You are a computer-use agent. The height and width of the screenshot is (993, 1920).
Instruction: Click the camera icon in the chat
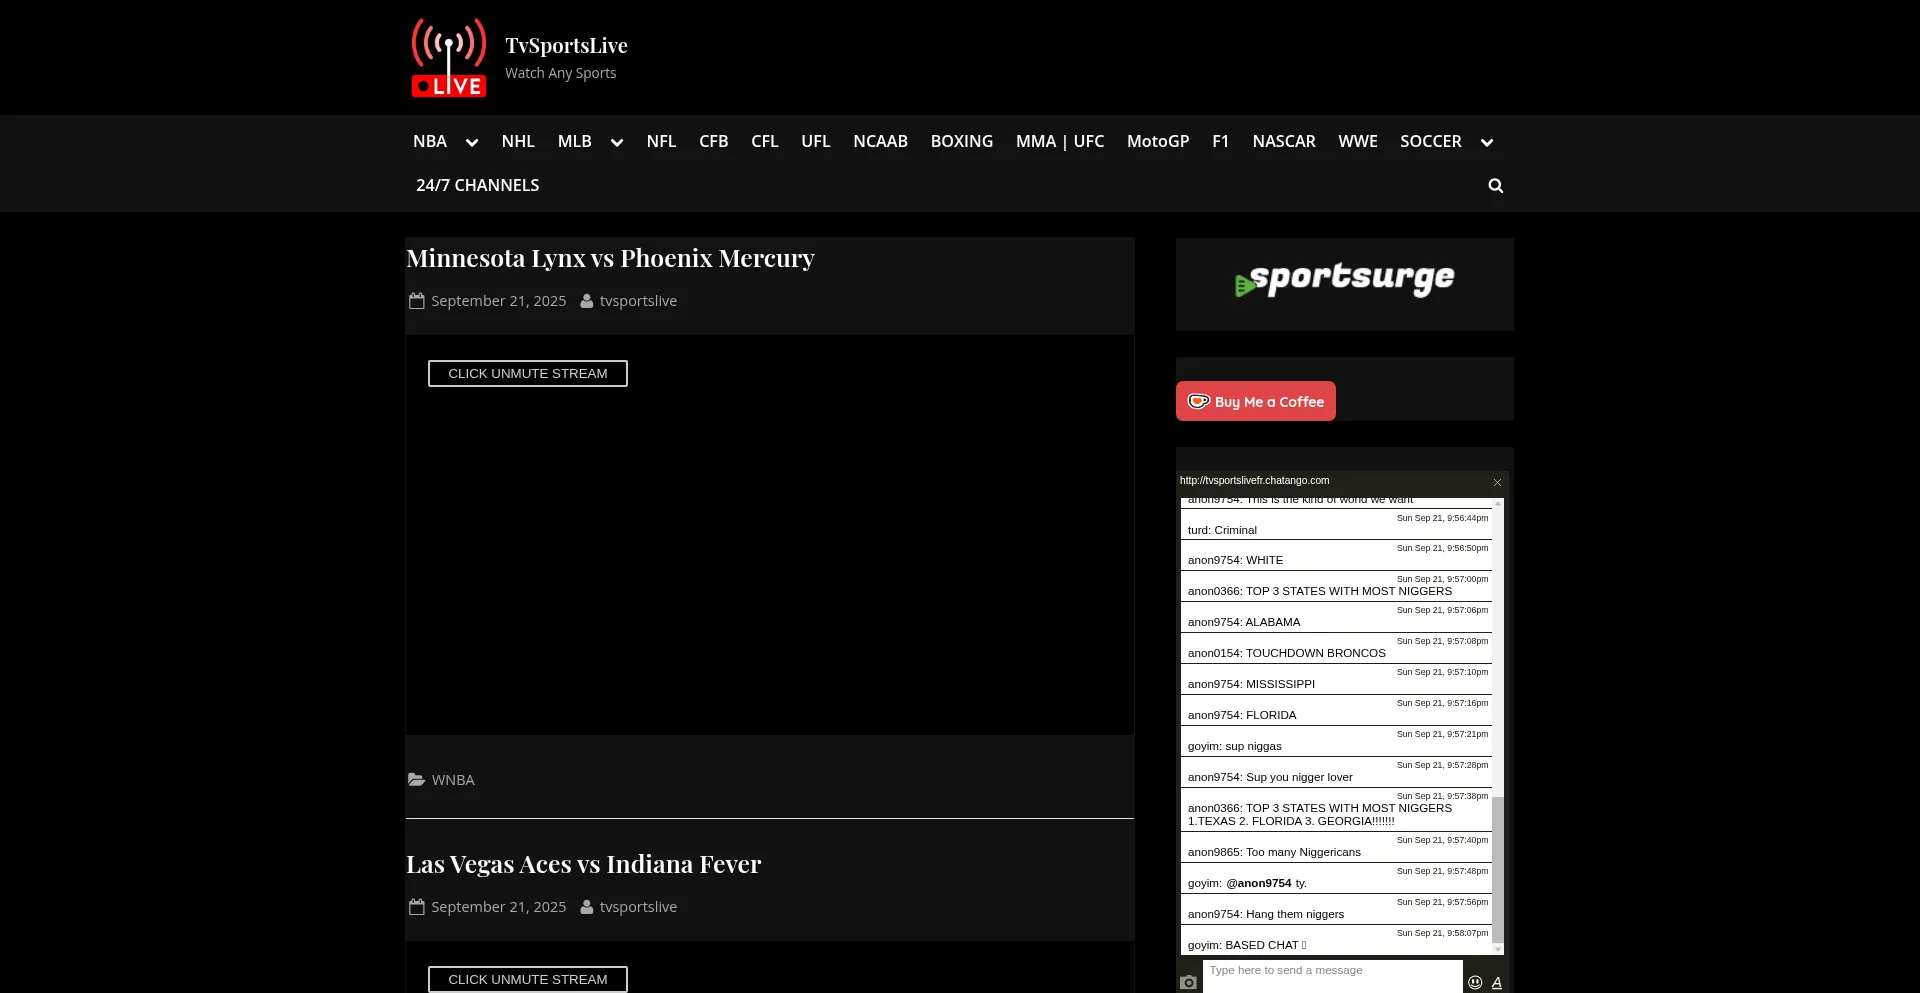(x=1188, y=982)
